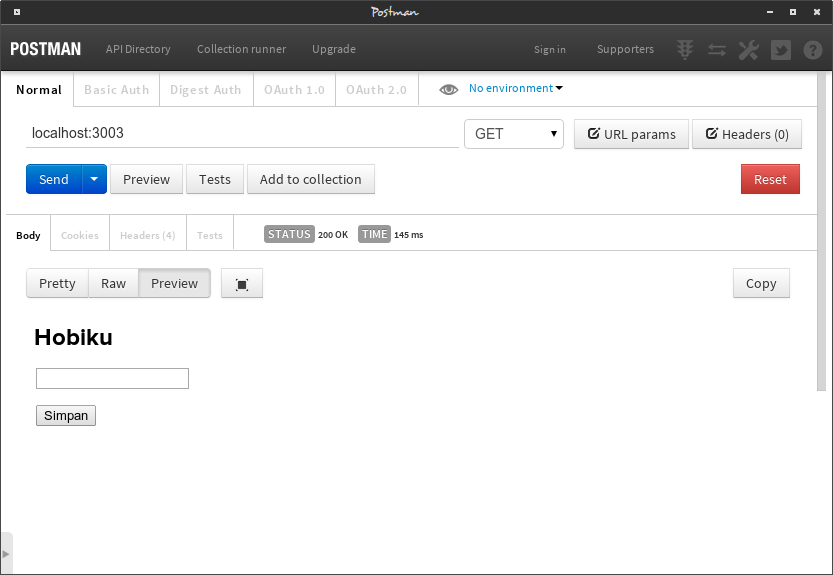Open the Send button dropdown arrow
Image resolution: width=833 pixels, height=575 pixels.
94,179
